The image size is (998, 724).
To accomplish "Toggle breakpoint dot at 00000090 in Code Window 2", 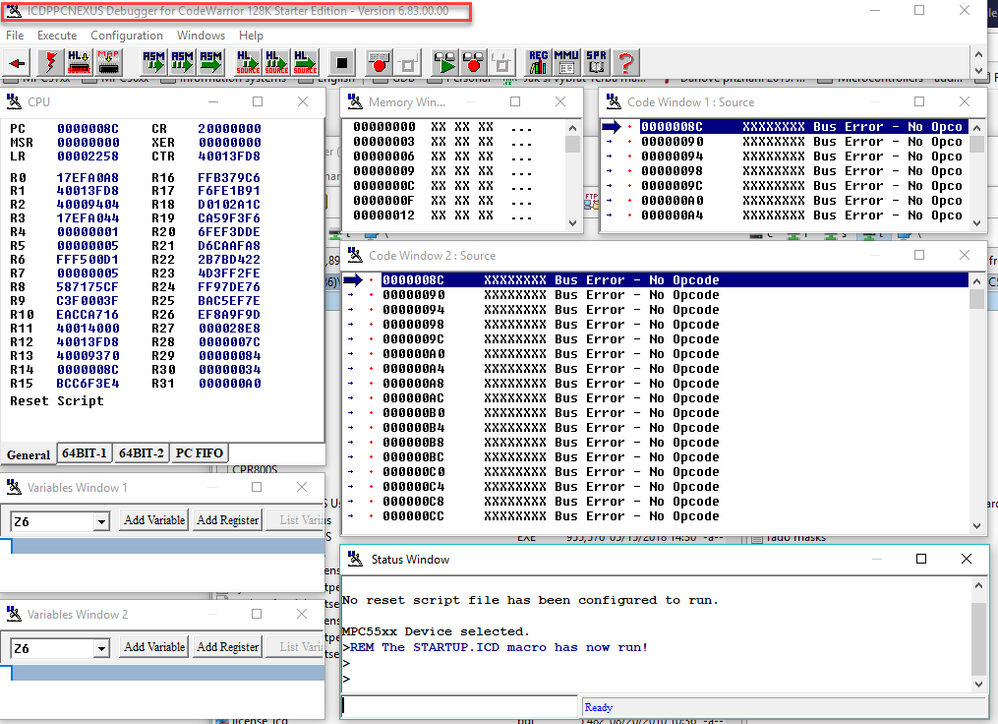I will [x=371, y=295].
